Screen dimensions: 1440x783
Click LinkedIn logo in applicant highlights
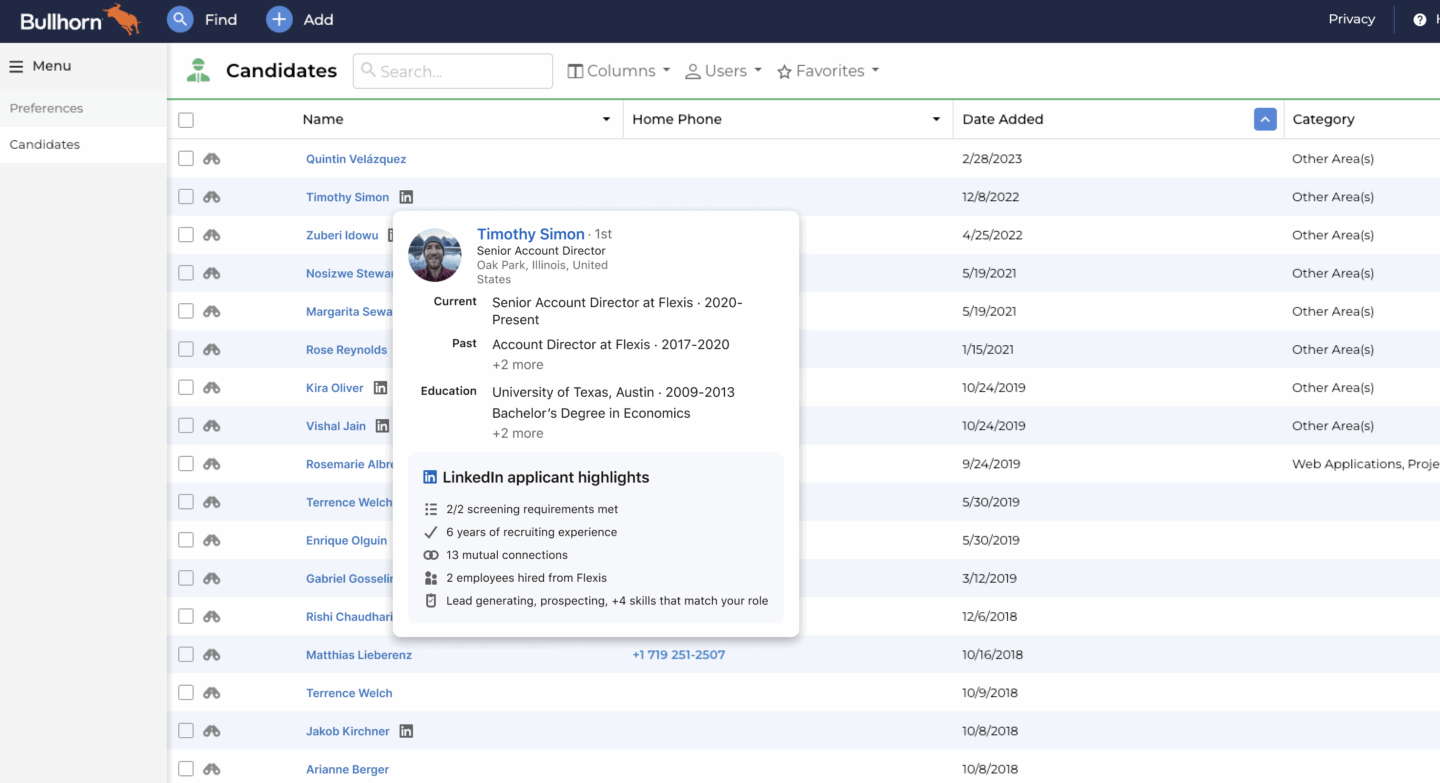click(430, 477)
